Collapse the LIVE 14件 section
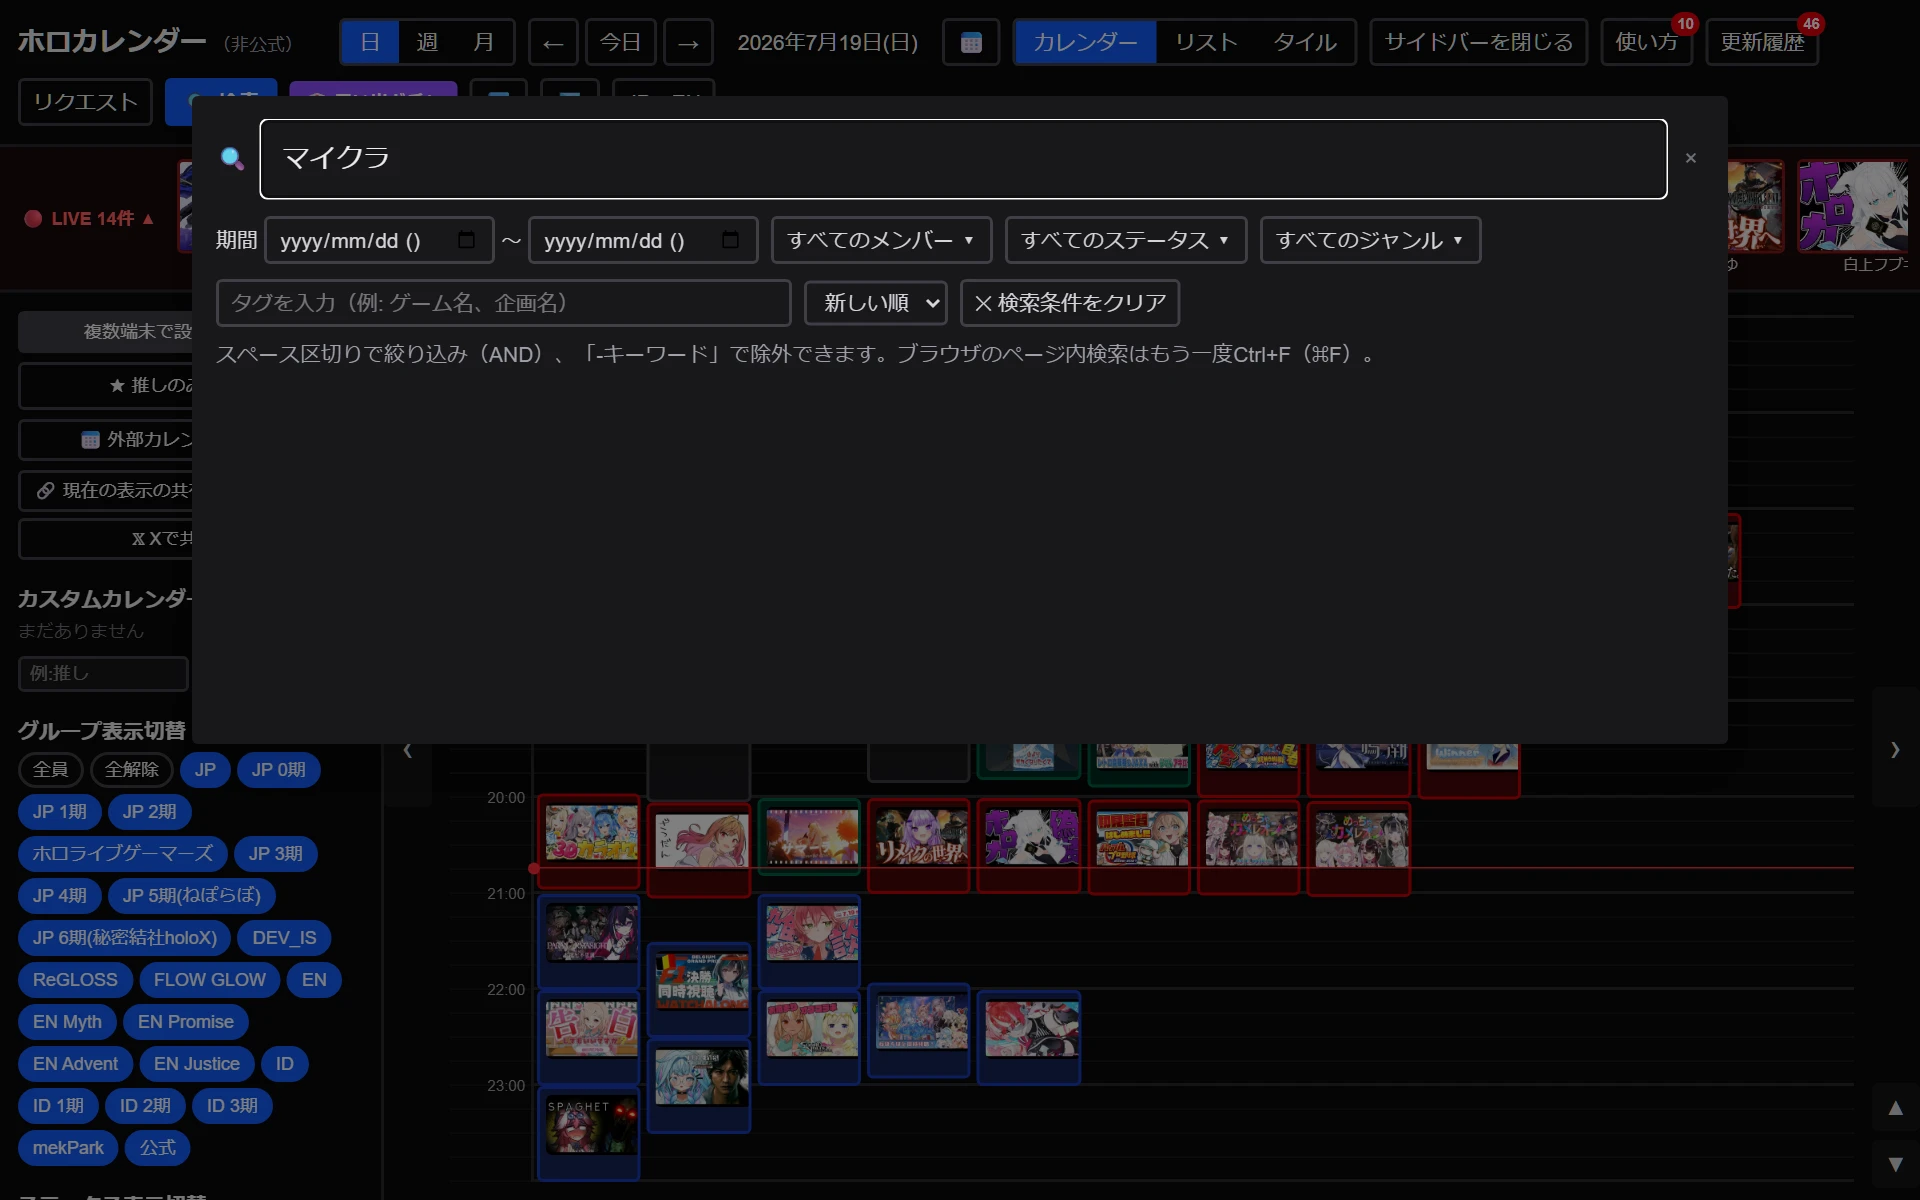Screen dimensions: 1920x1200 pos(89,218)
